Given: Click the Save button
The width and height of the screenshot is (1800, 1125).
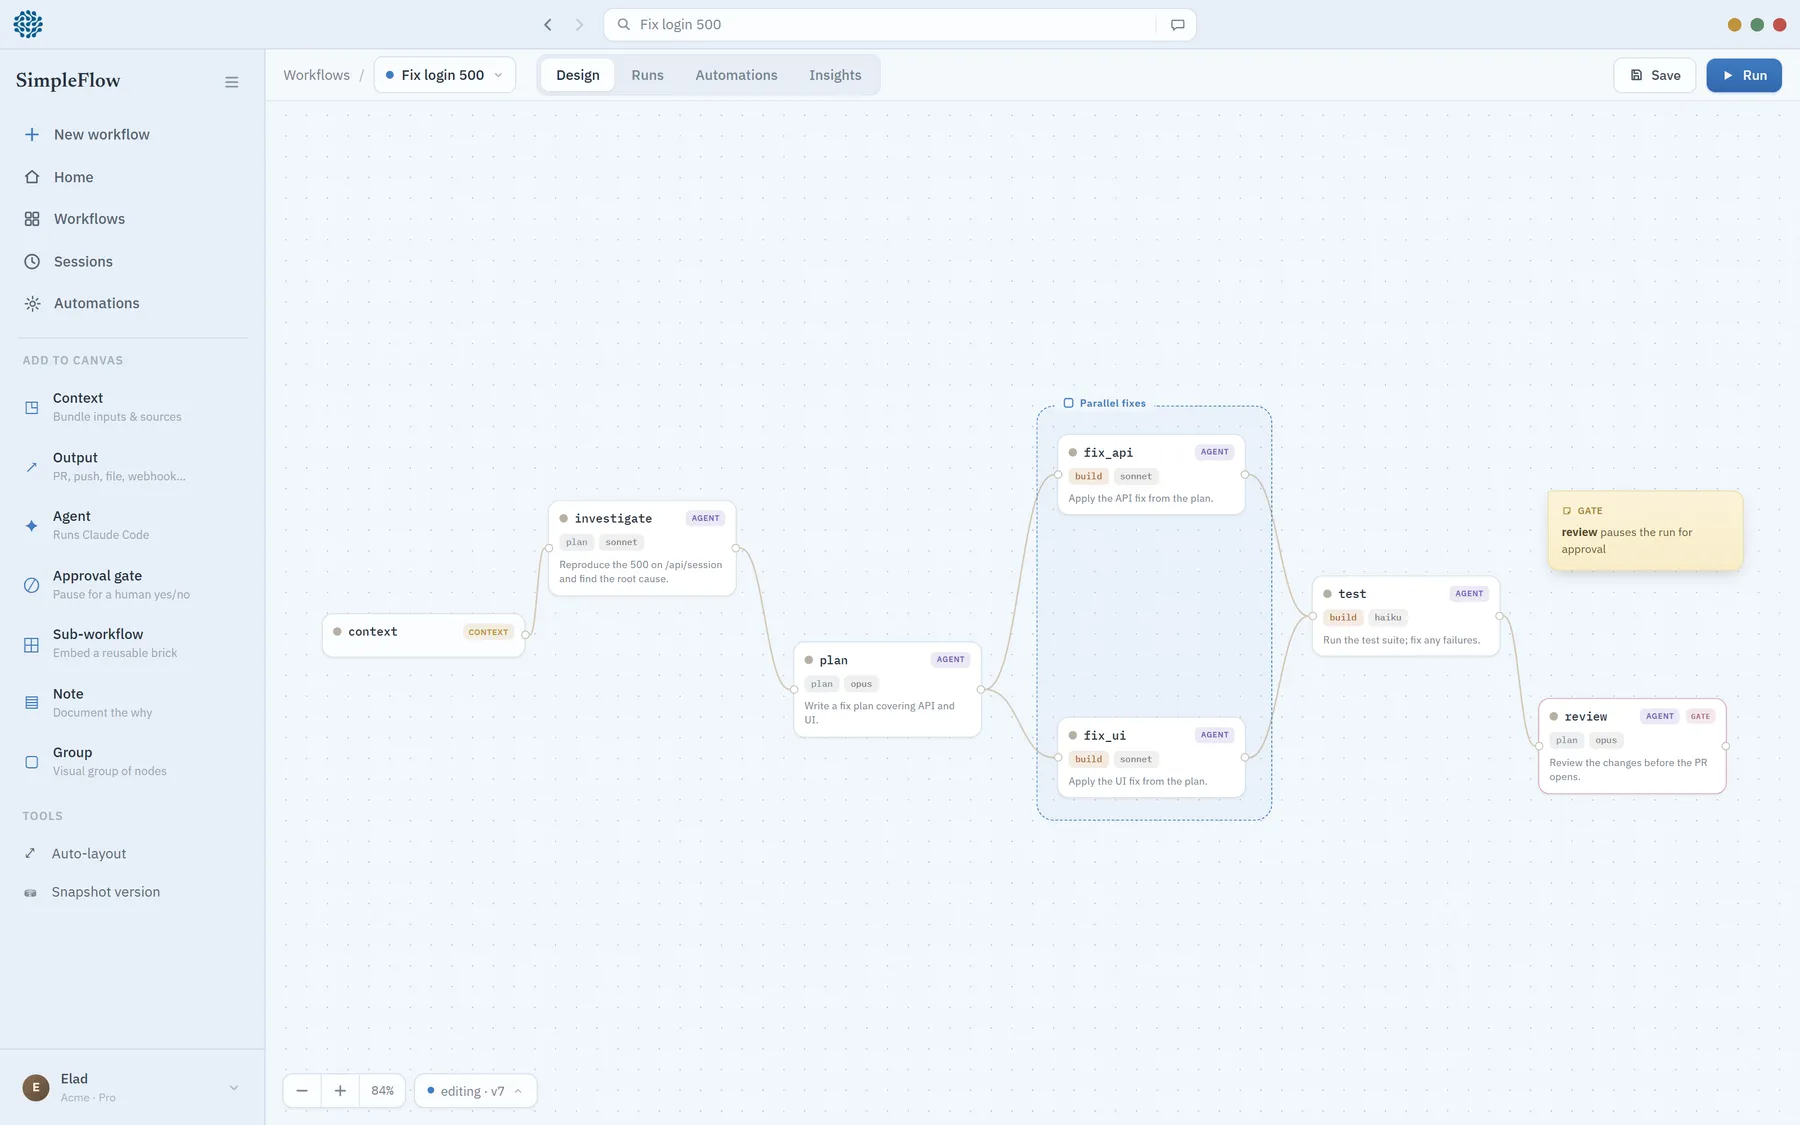Looking at the screenshot, I should [1654, 75].
